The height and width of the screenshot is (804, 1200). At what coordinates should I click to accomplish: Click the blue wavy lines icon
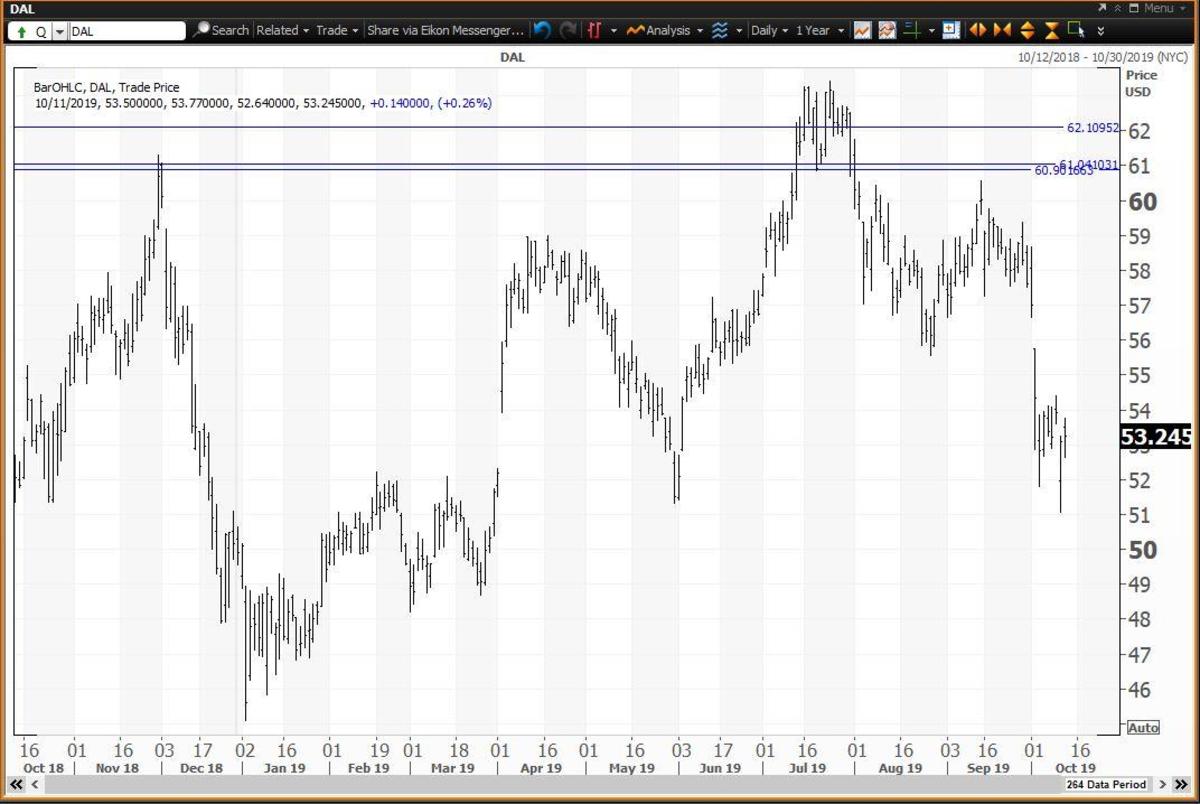(x=720, y=30)
